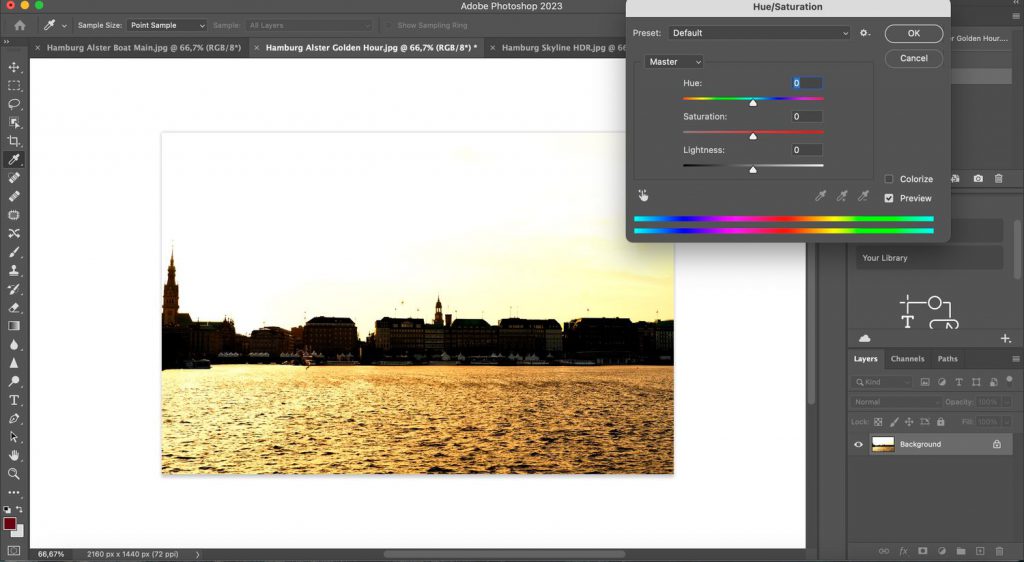Viewport: 1024px width, 562px height.
Task: Open the Layers panel menu
Action: [1016, 359]
